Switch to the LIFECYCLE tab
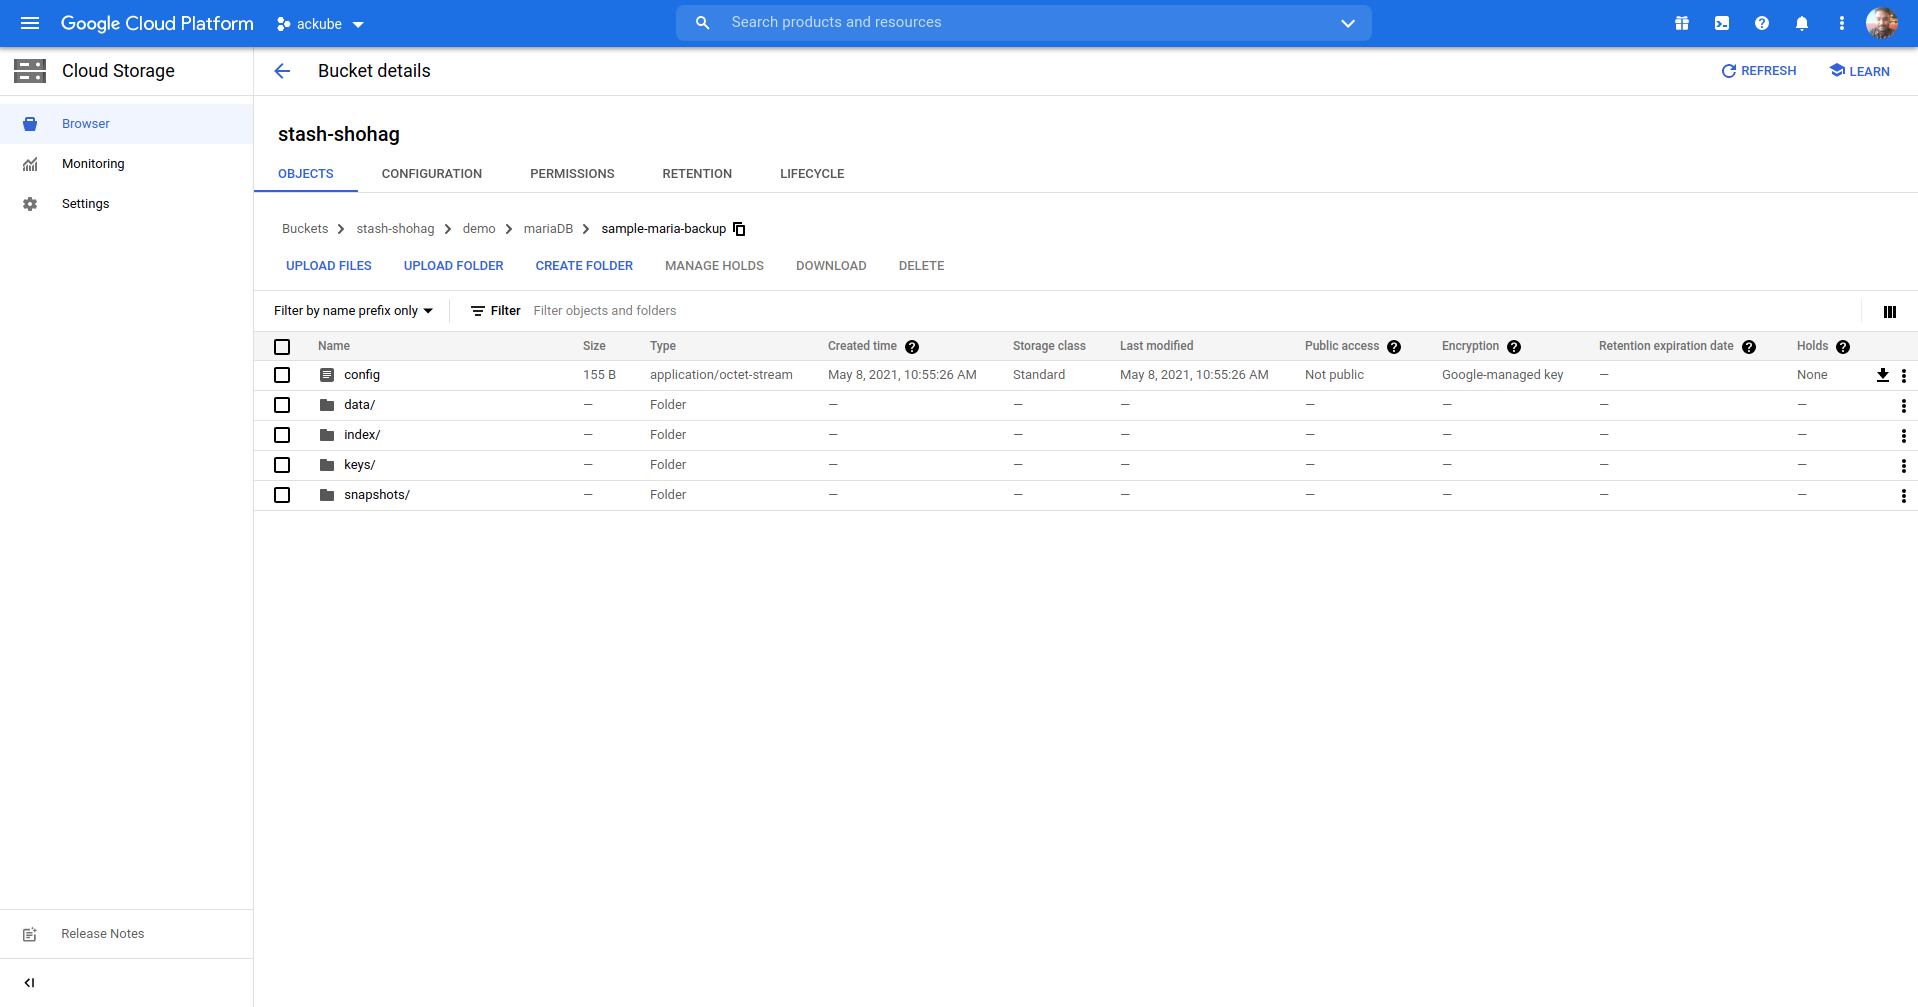This screenshot has width=1918, height=1007. [x=811, y=174]
